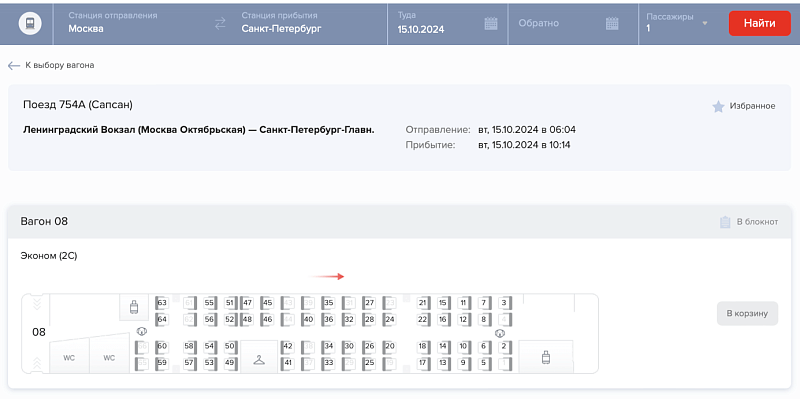Choose seat 49

pos(230,364)
